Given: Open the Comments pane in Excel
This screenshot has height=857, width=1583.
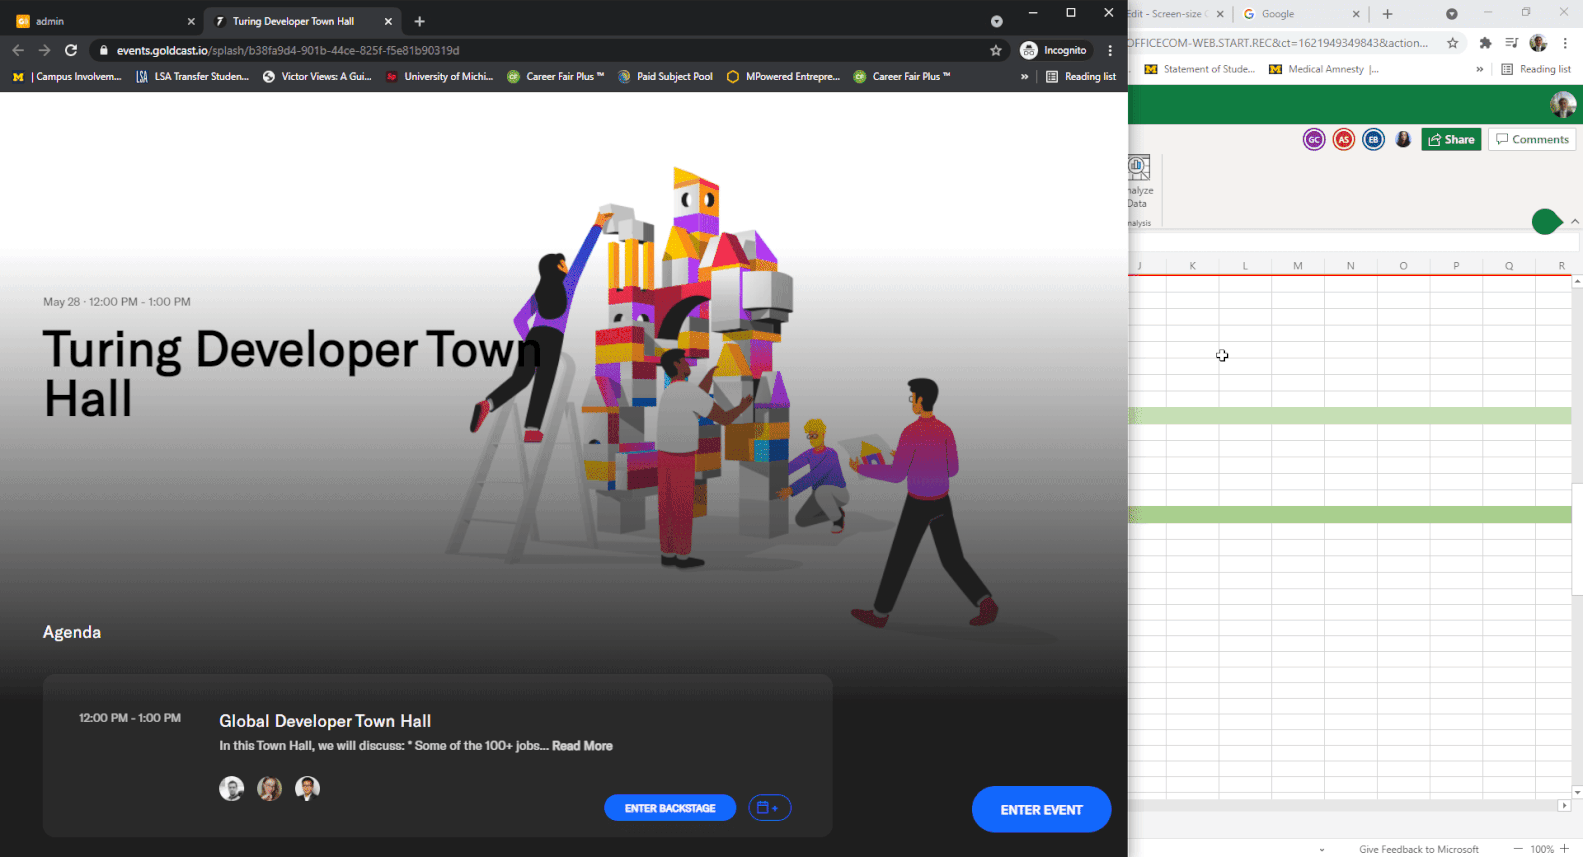Looking at the screenshot, I should coord(1532,139).
